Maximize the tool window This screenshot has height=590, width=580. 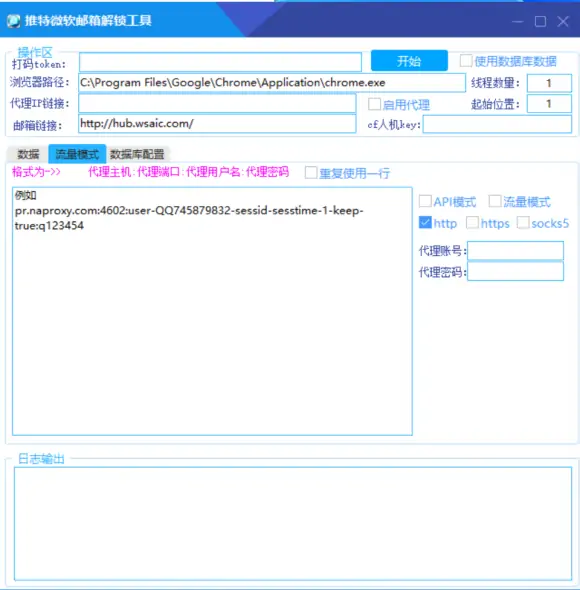540,21
